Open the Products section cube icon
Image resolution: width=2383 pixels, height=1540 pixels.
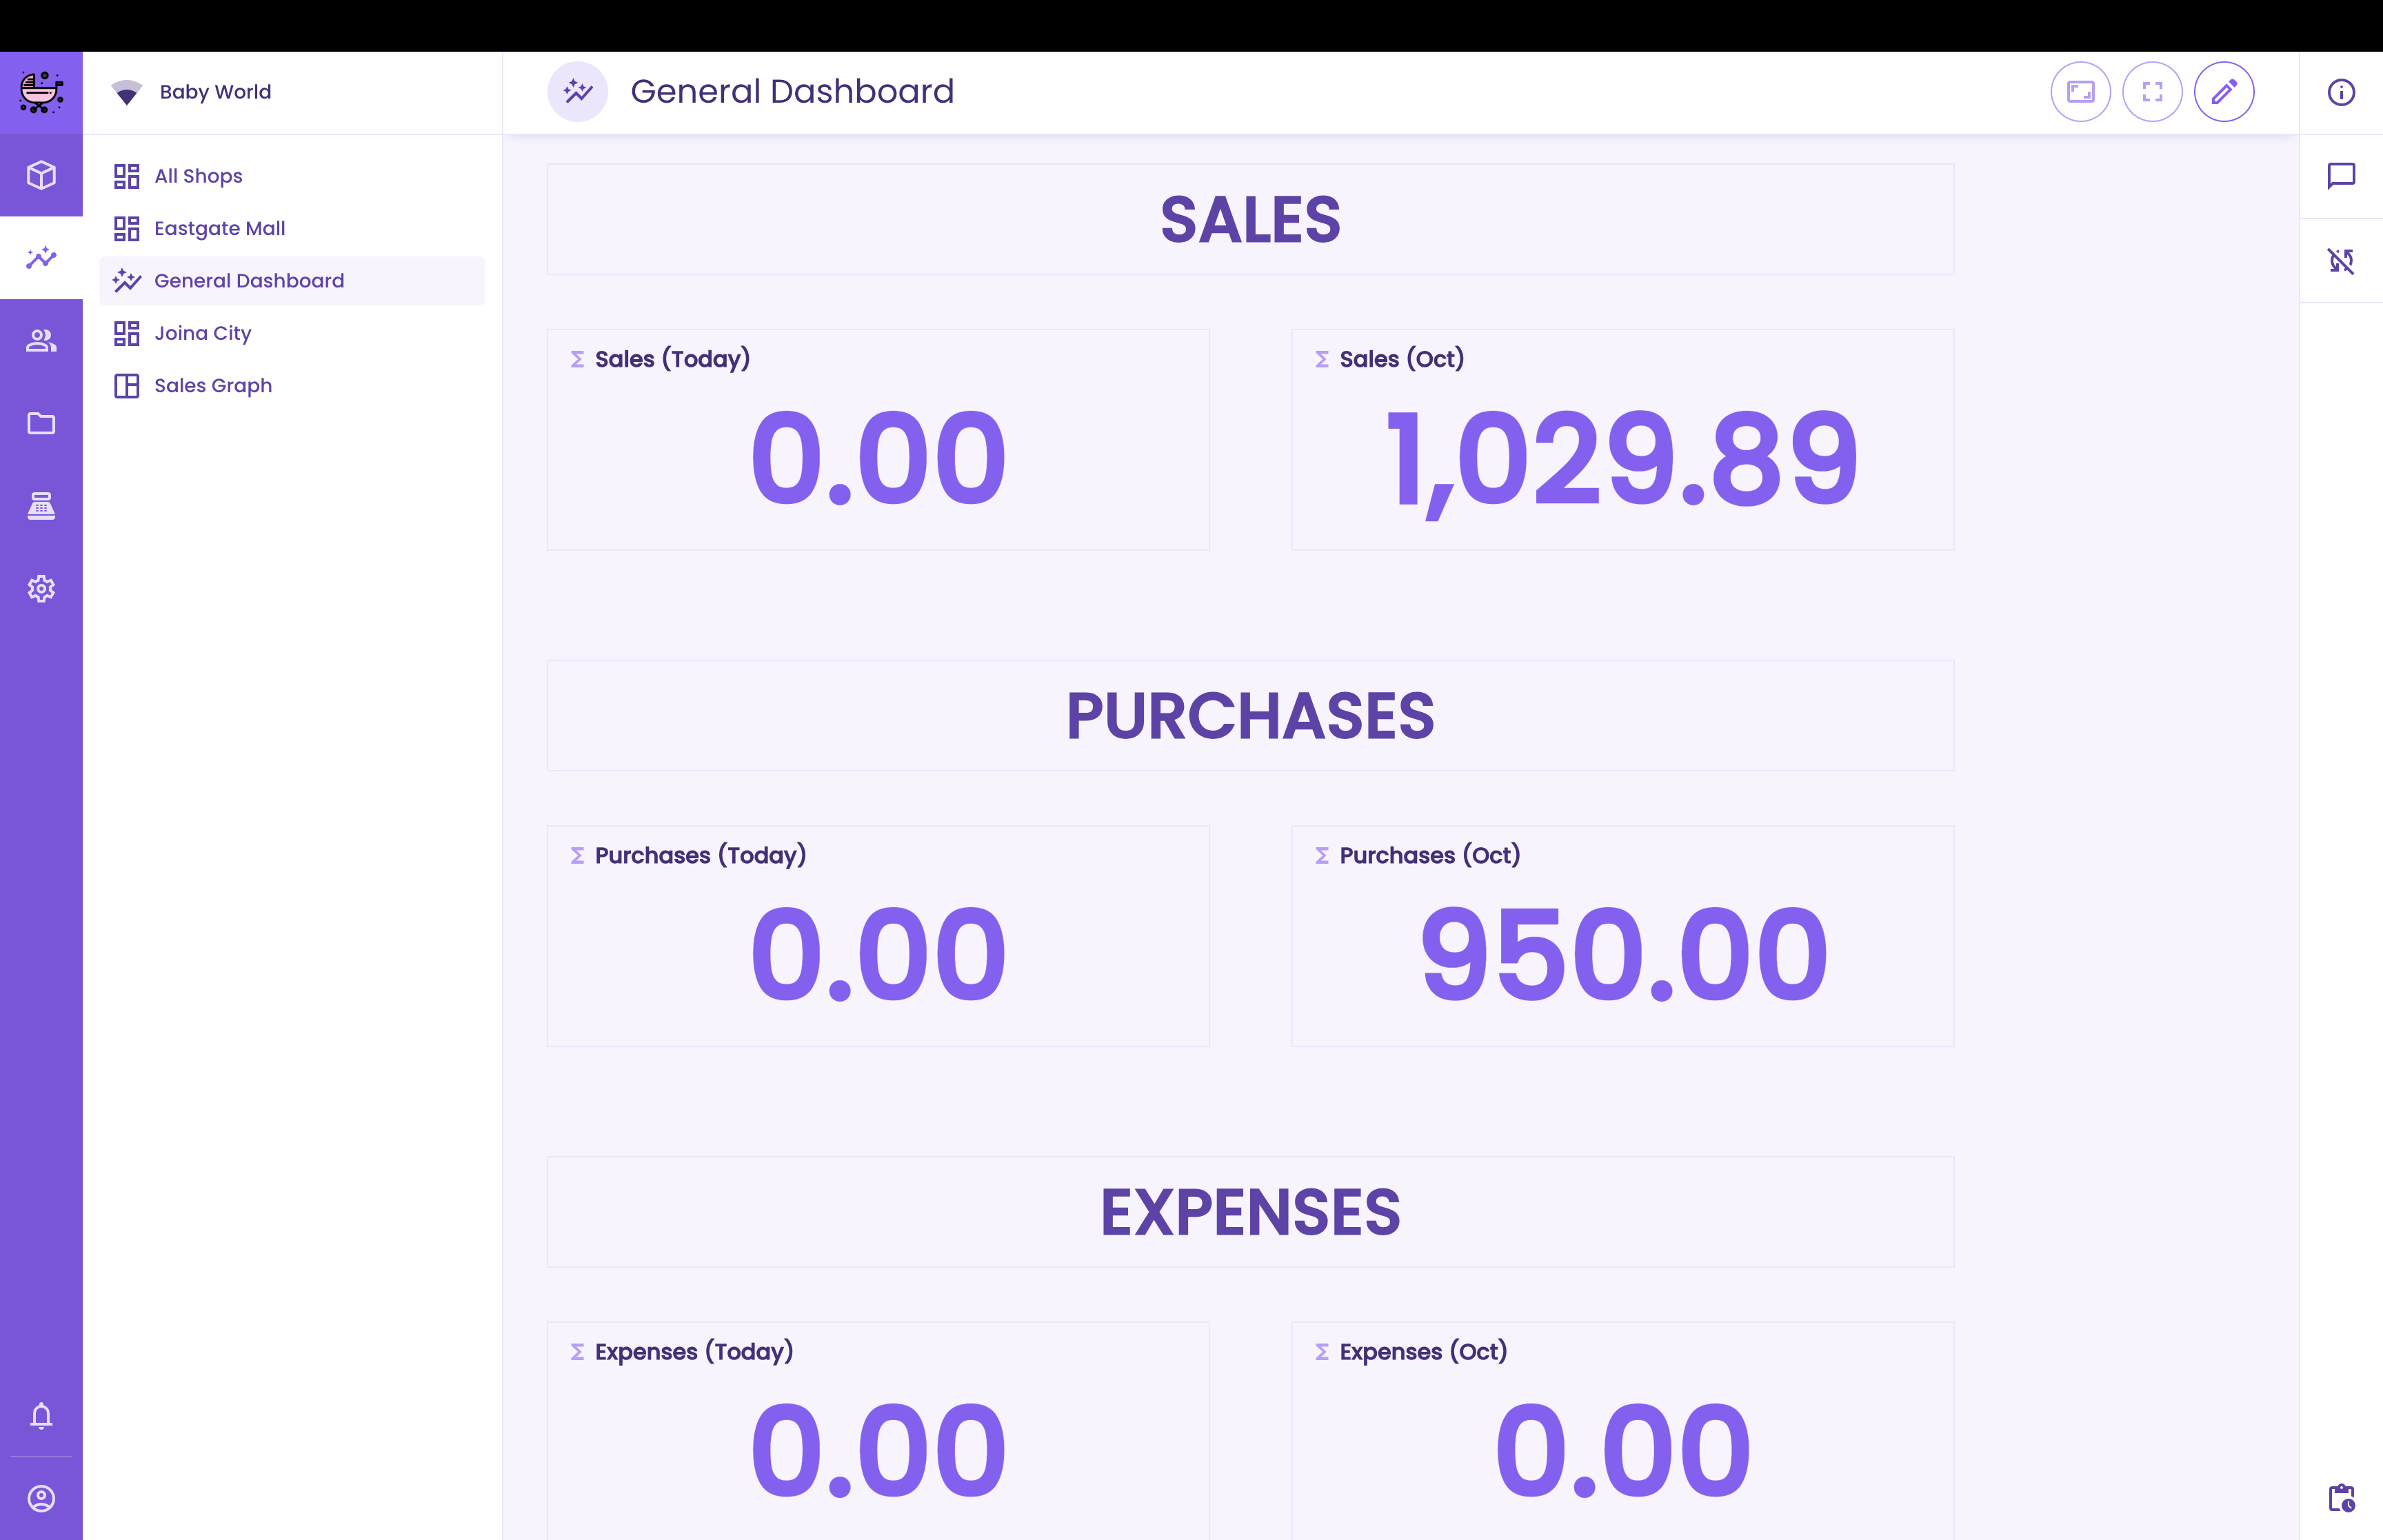pos(41,175)
